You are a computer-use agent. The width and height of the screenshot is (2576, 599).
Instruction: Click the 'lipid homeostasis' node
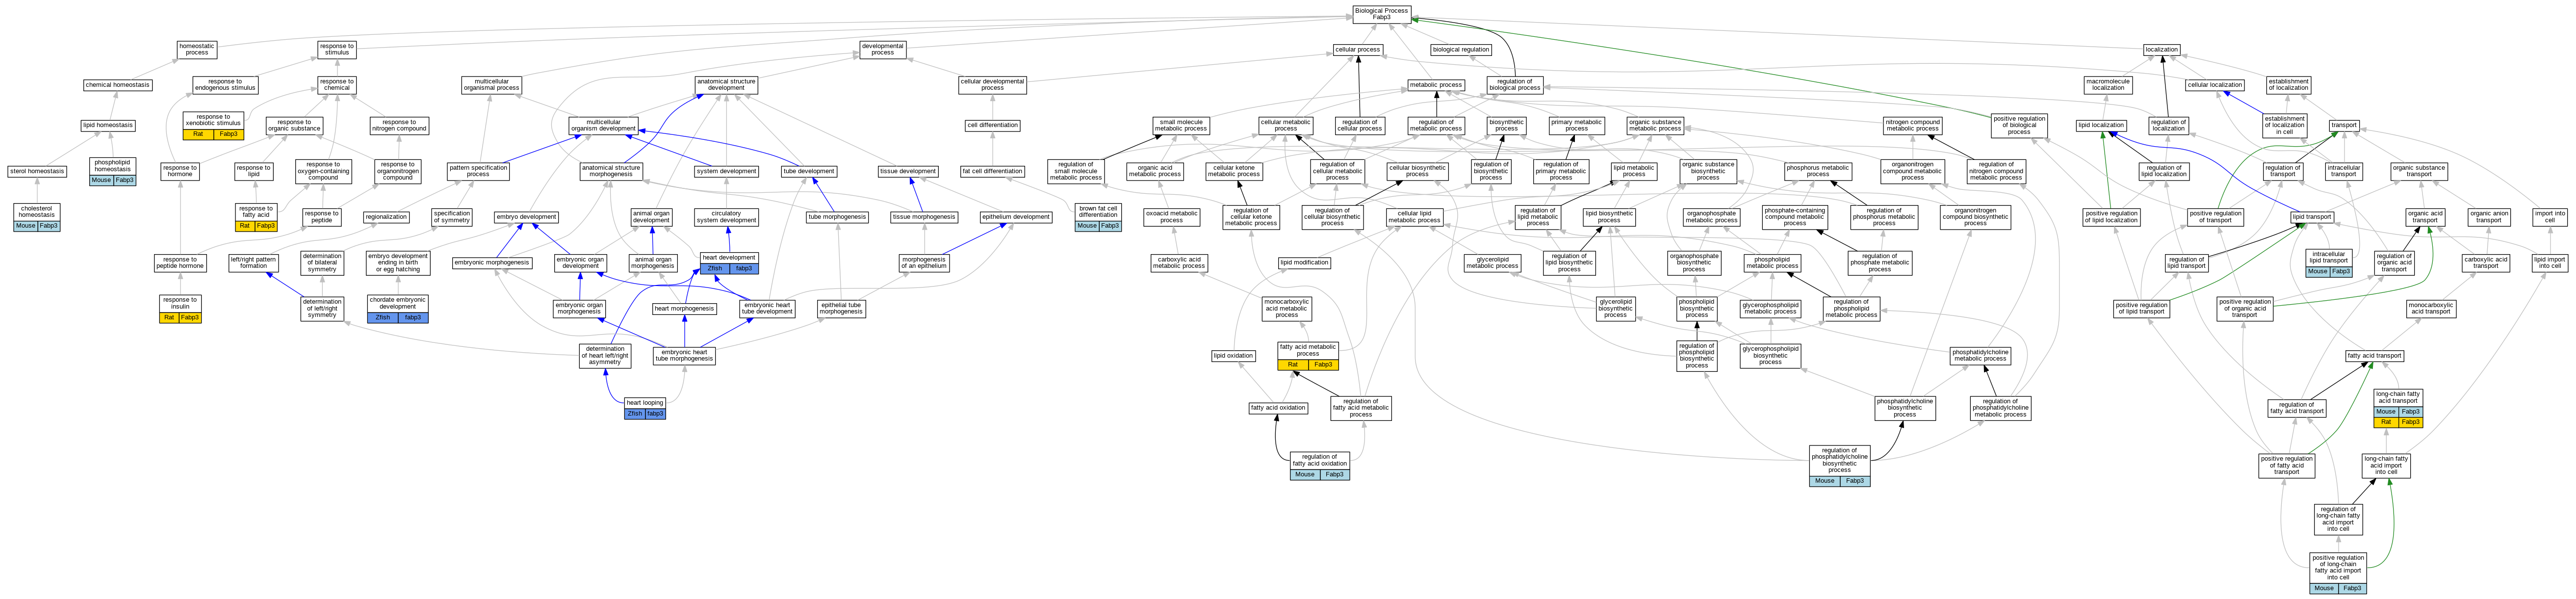[108, 126]
